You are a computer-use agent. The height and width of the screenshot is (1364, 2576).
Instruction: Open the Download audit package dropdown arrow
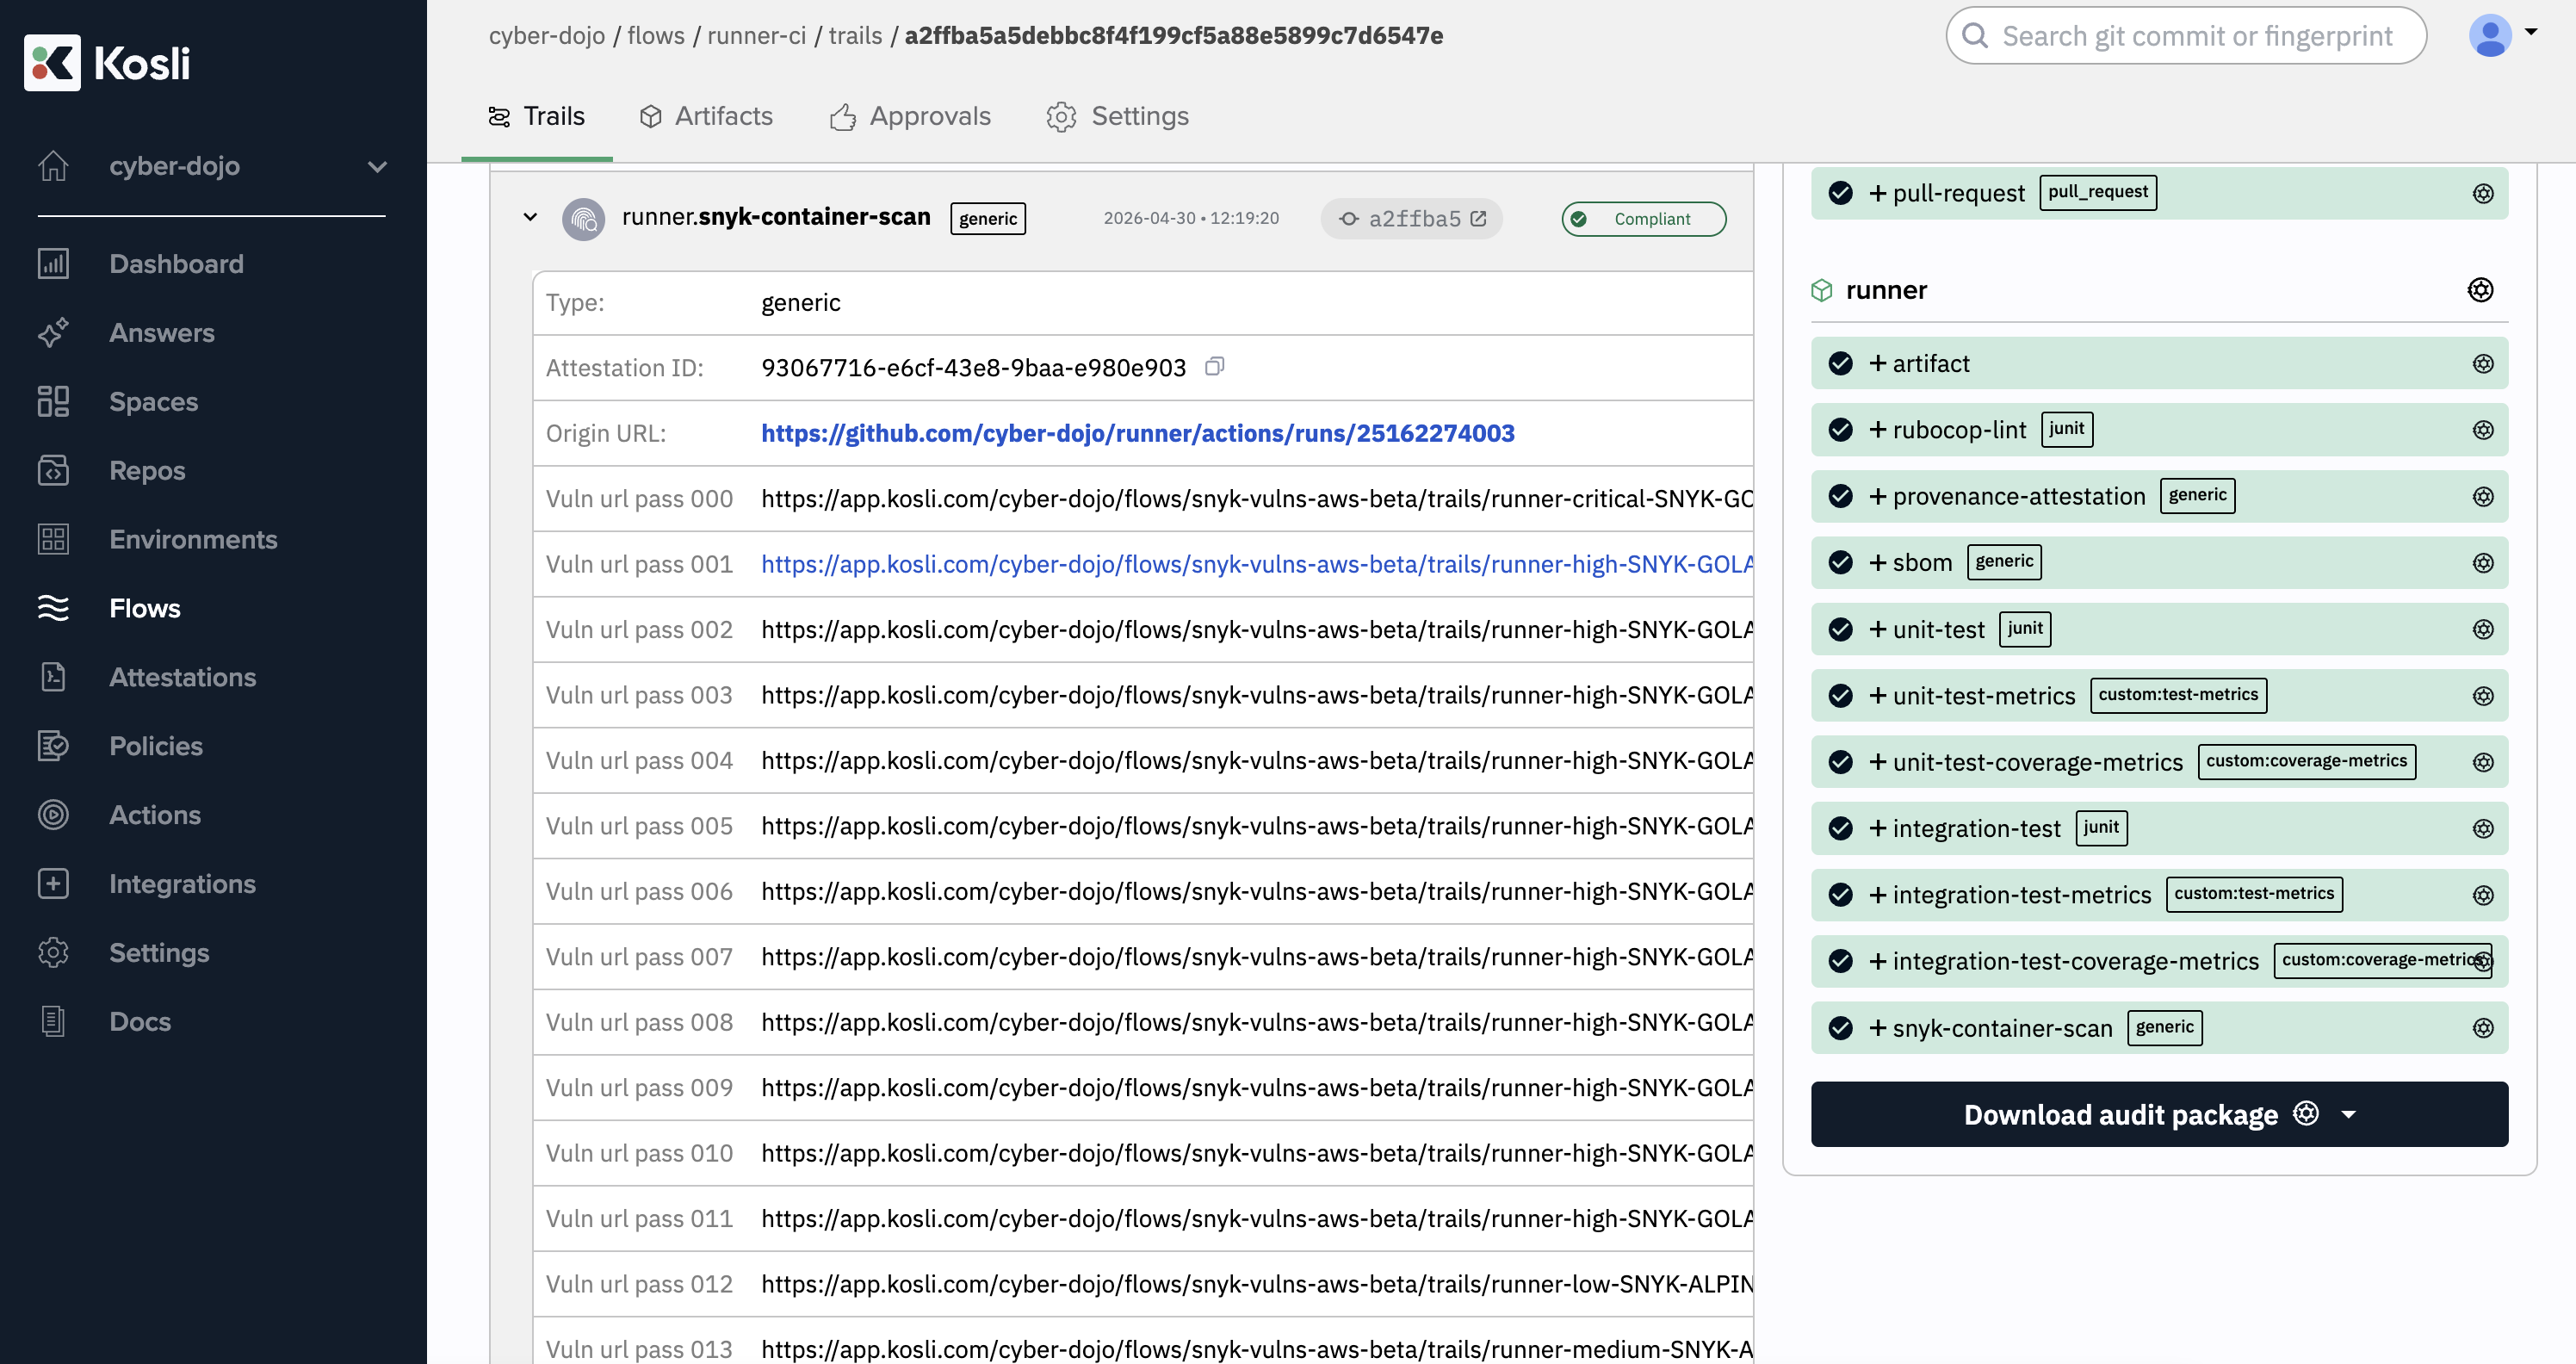click(2349, 1115)
